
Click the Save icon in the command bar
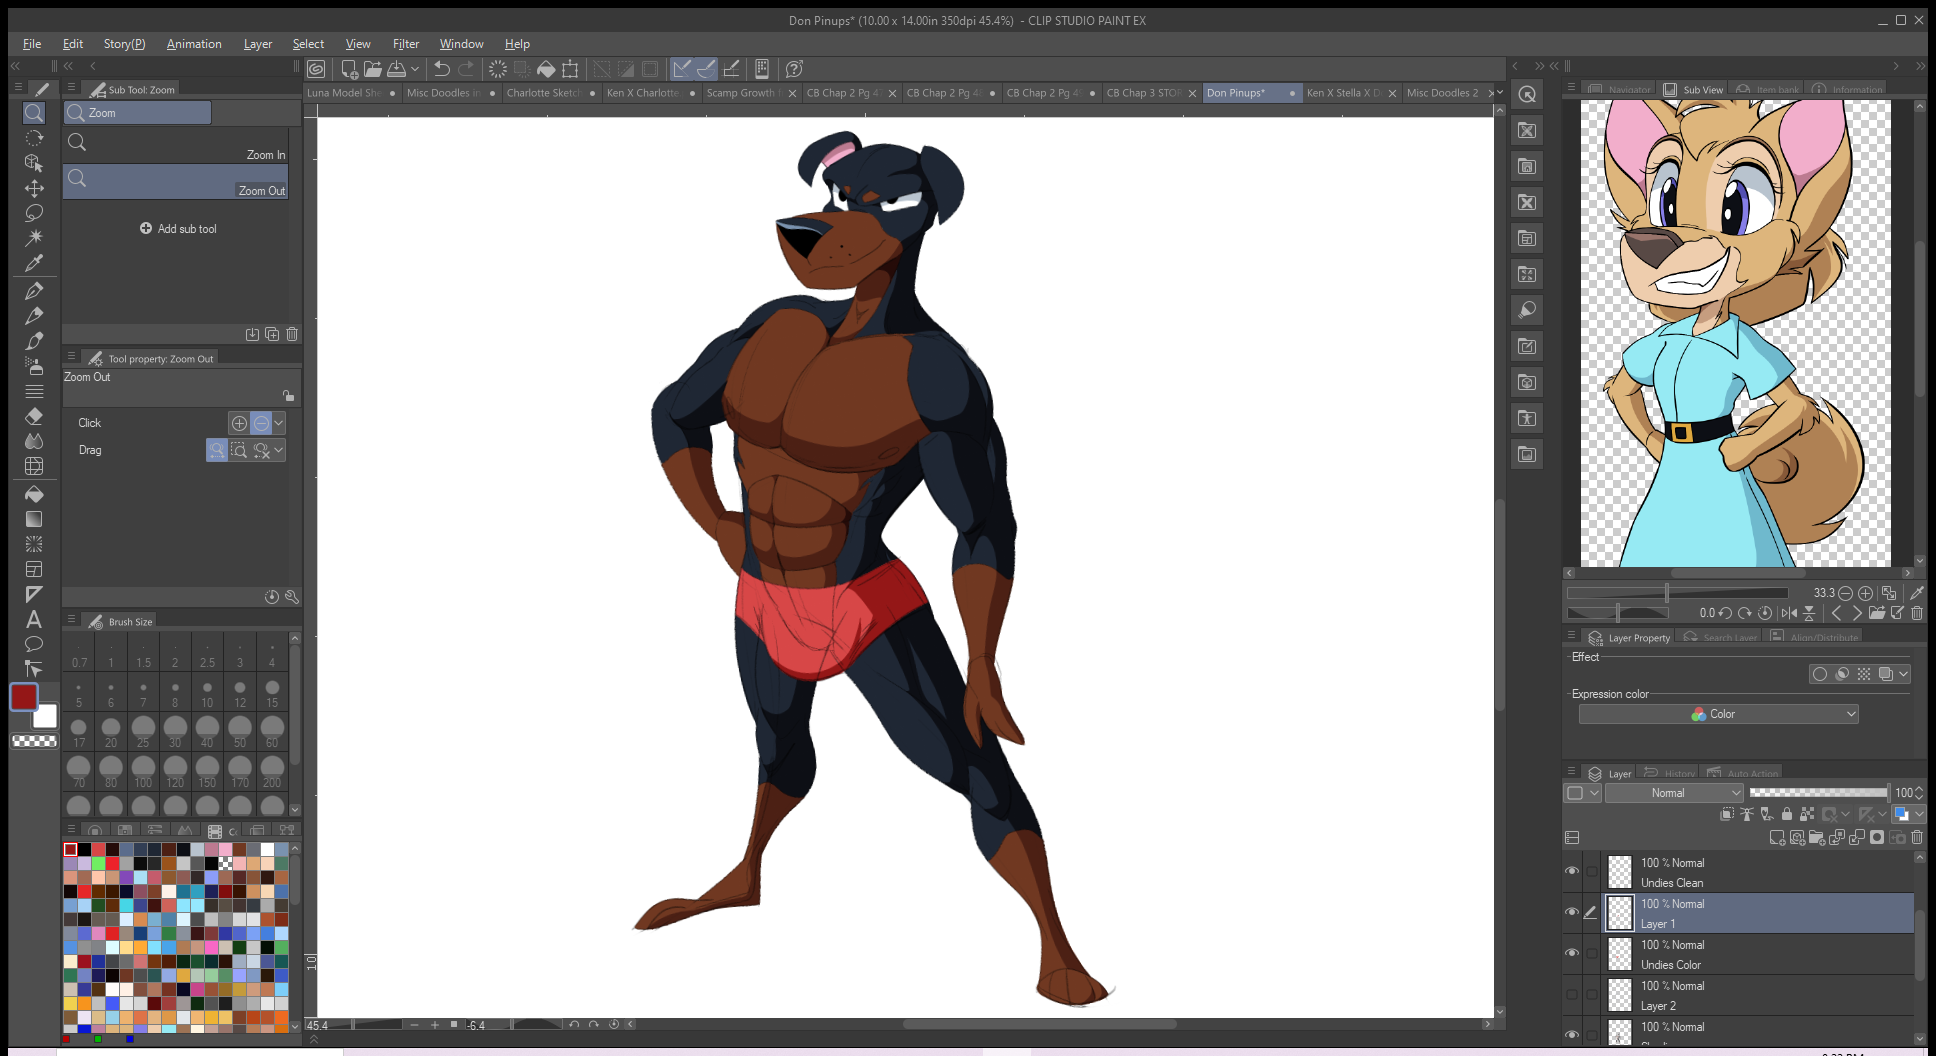(397, 69)
